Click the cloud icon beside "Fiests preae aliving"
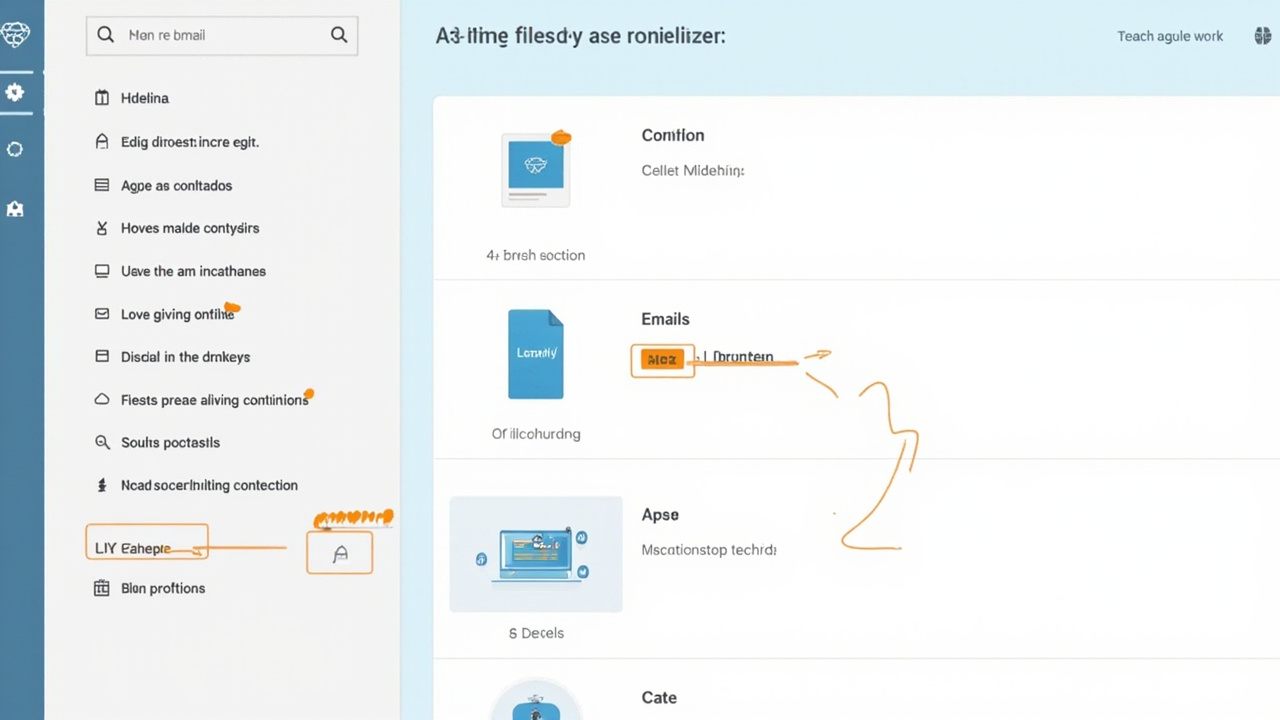Image resolution: width=1280 pixels, height=720 pixels. (x=101, y=400)
